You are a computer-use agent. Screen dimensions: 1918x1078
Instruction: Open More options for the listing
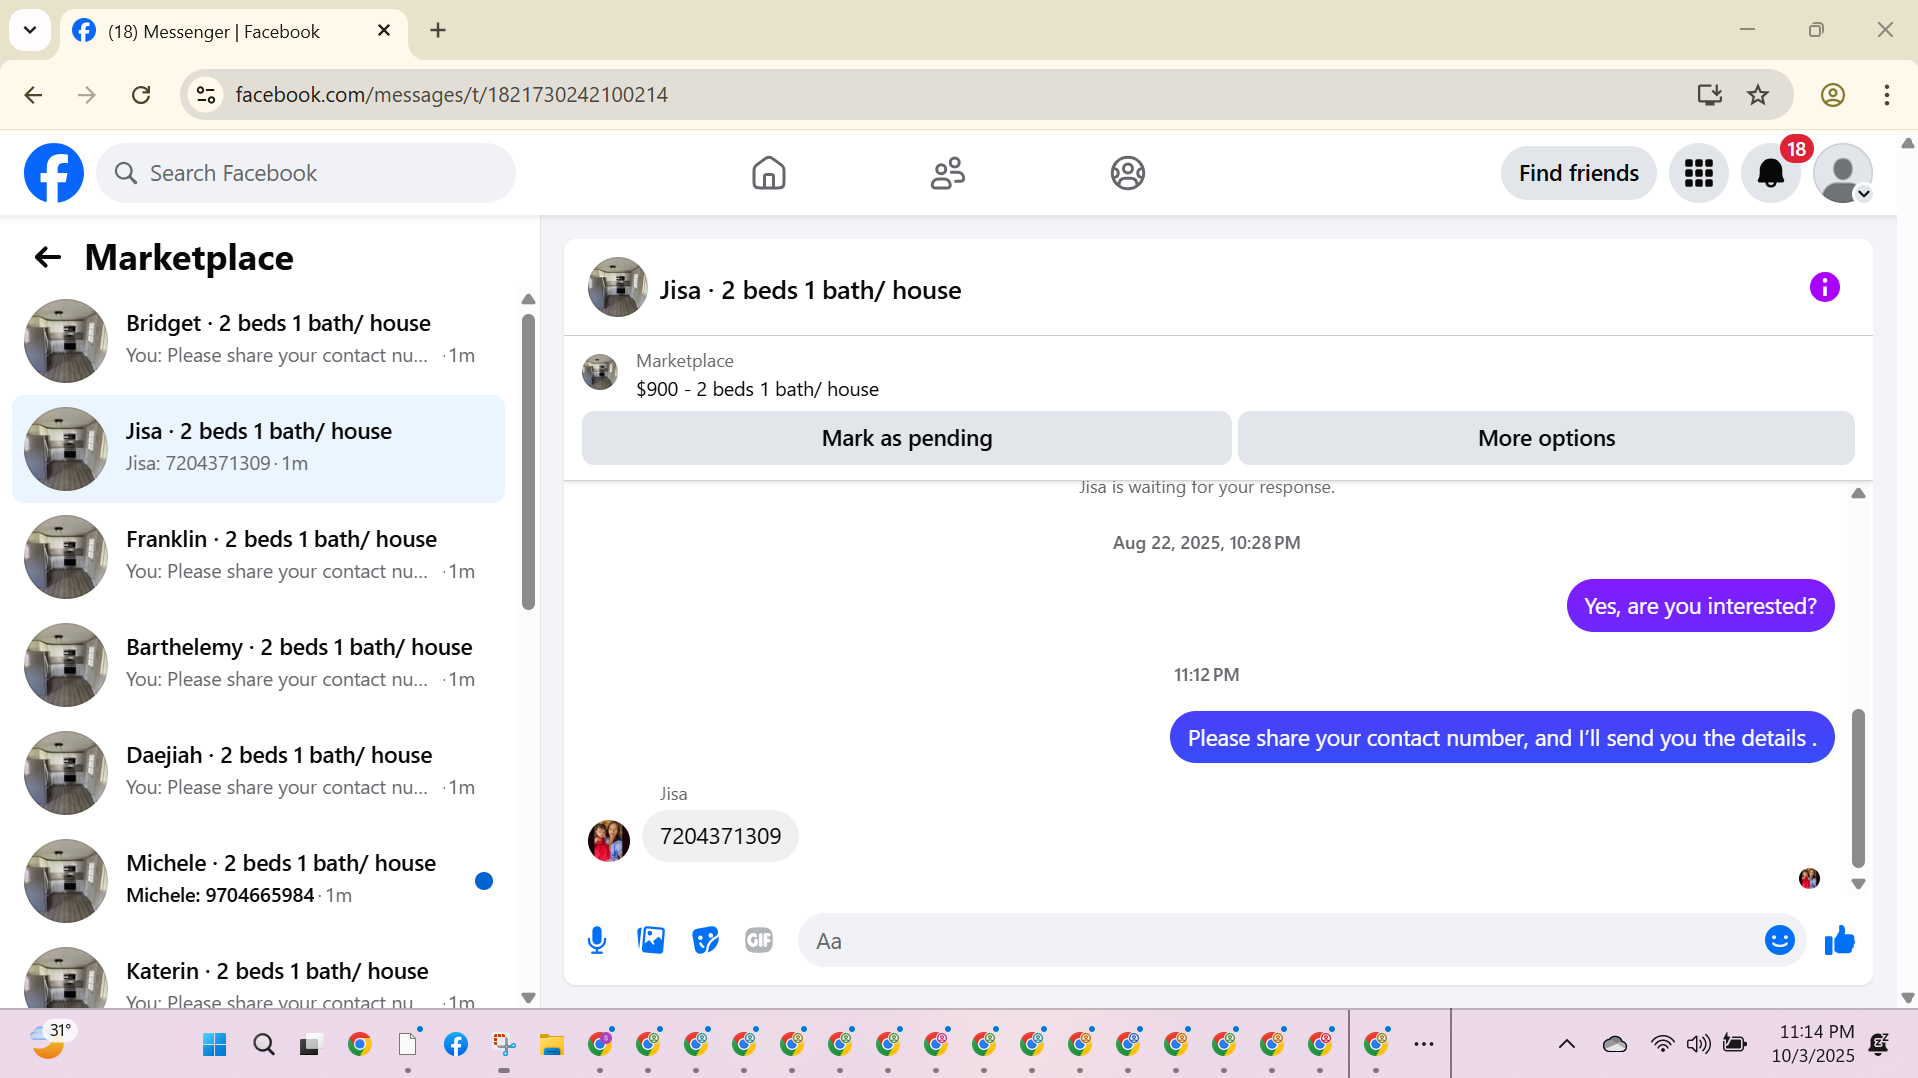click(1546, 438)
